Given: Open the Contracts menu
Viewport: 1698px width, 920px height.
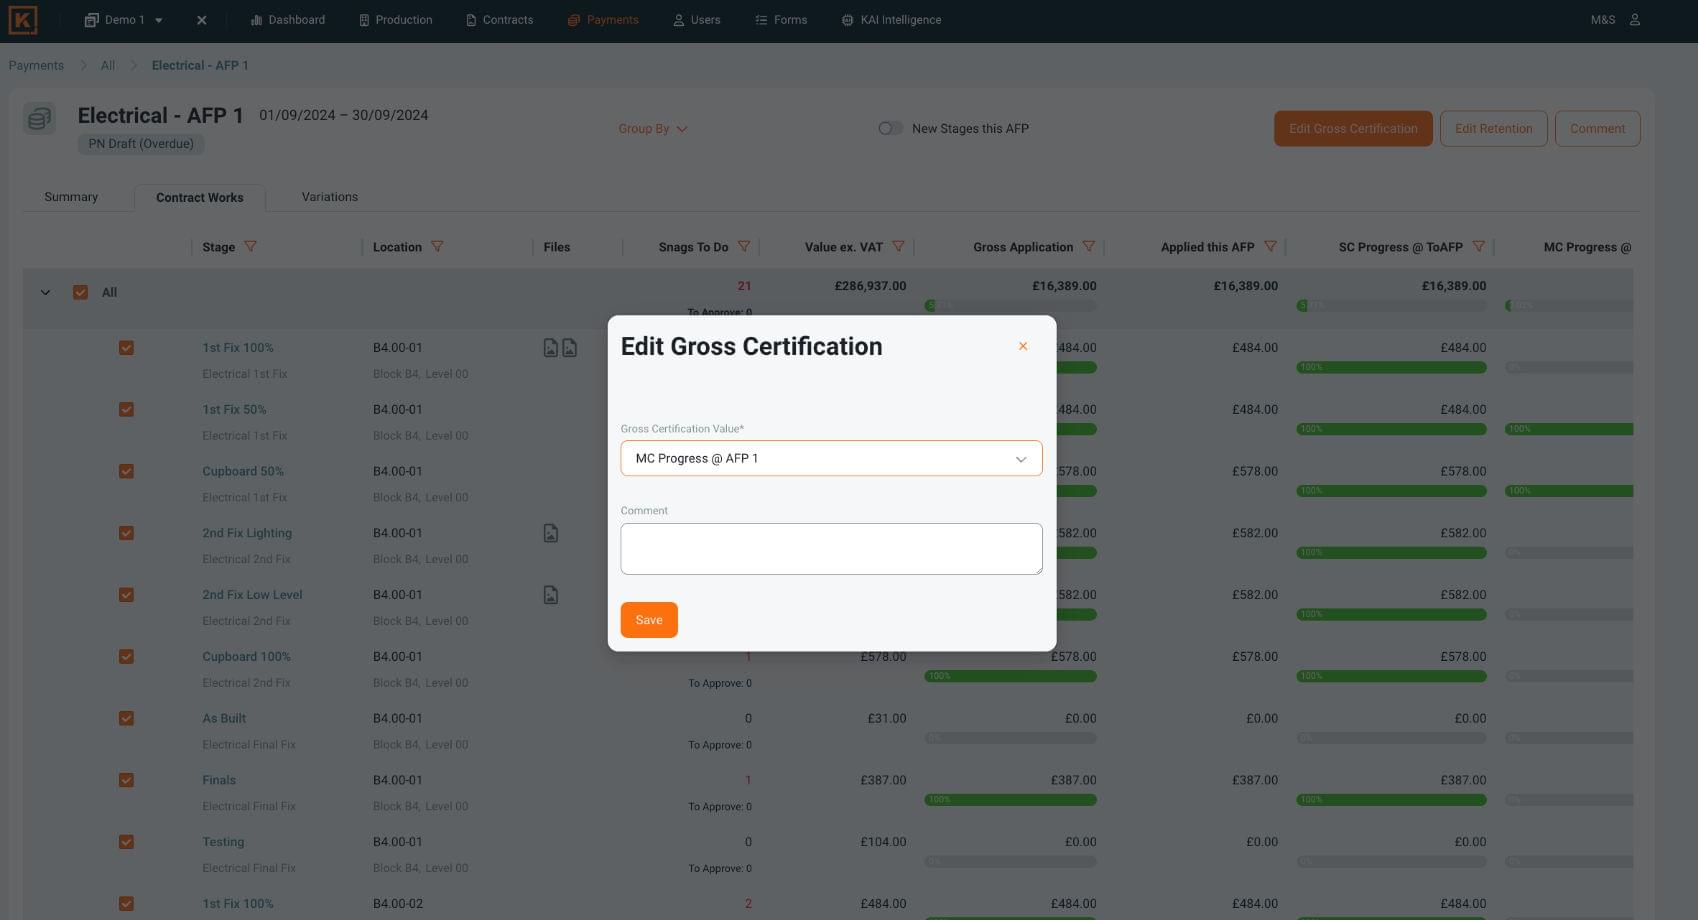Looking at the screenshot, I should (x=499, y=20).
